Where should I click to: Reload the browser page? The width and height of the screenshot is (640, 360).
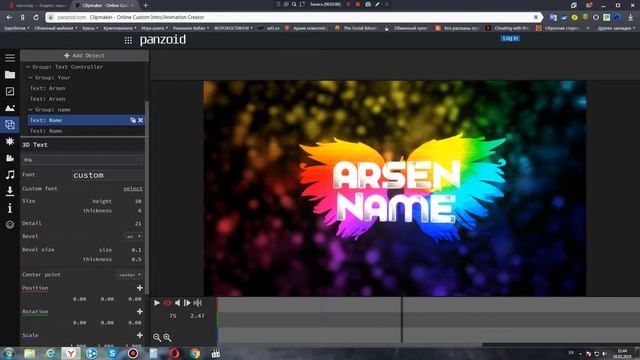click(36, 18)
